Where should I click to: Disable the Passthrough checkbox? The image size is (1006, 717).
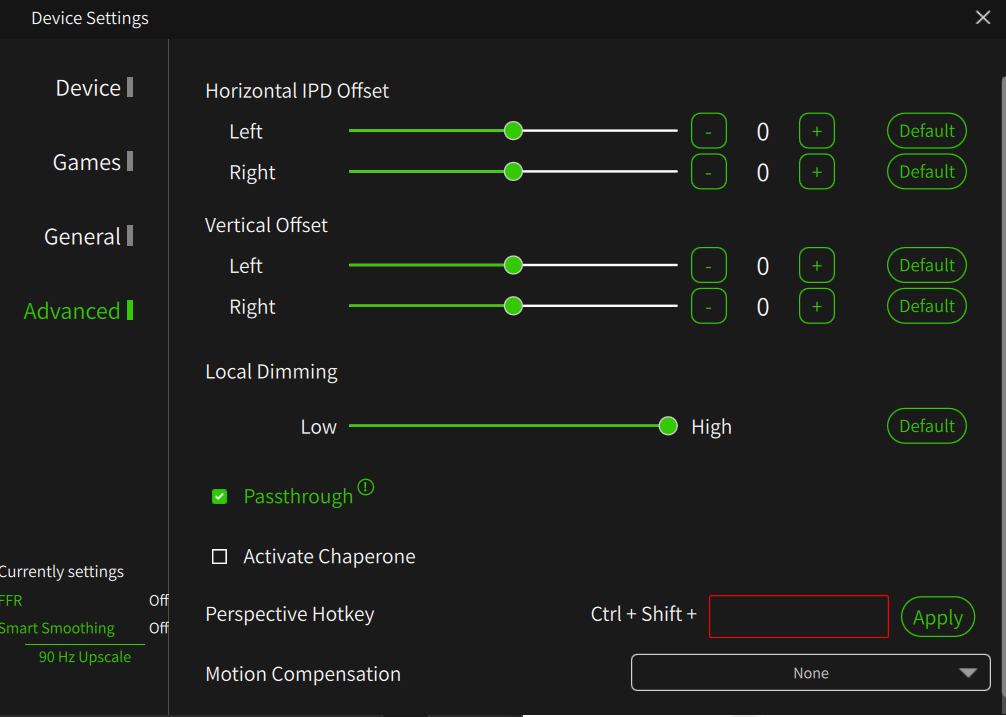point(220,496)
